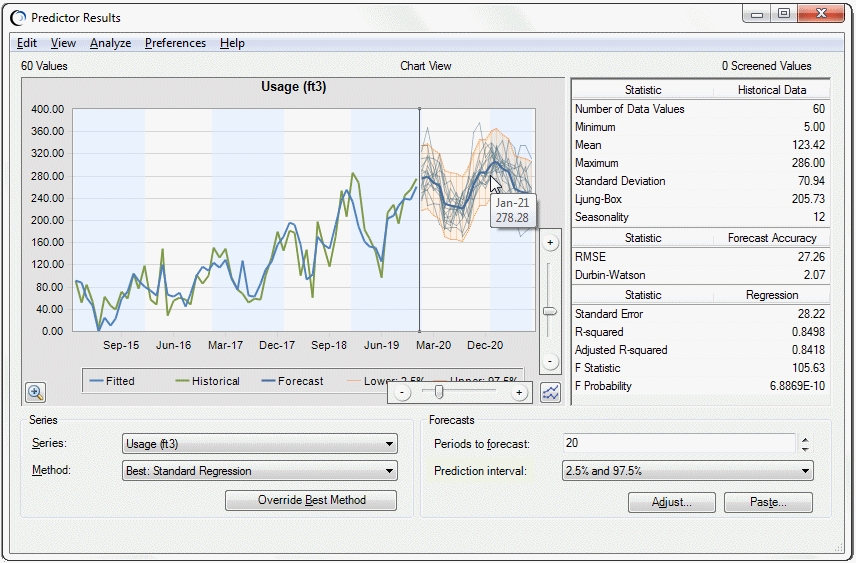Click the Dec-20 x-axis label
The image size is (856, 563).
[x=485, y=345]
